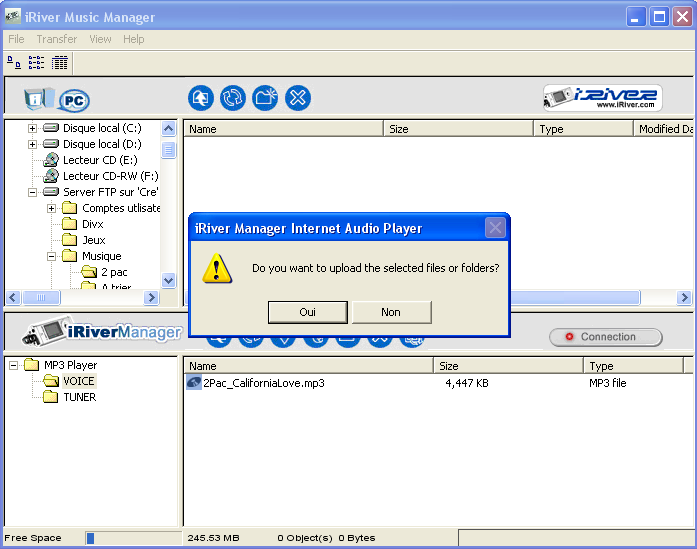Minimize the iRiver Music Manager window

coord(636,17)
